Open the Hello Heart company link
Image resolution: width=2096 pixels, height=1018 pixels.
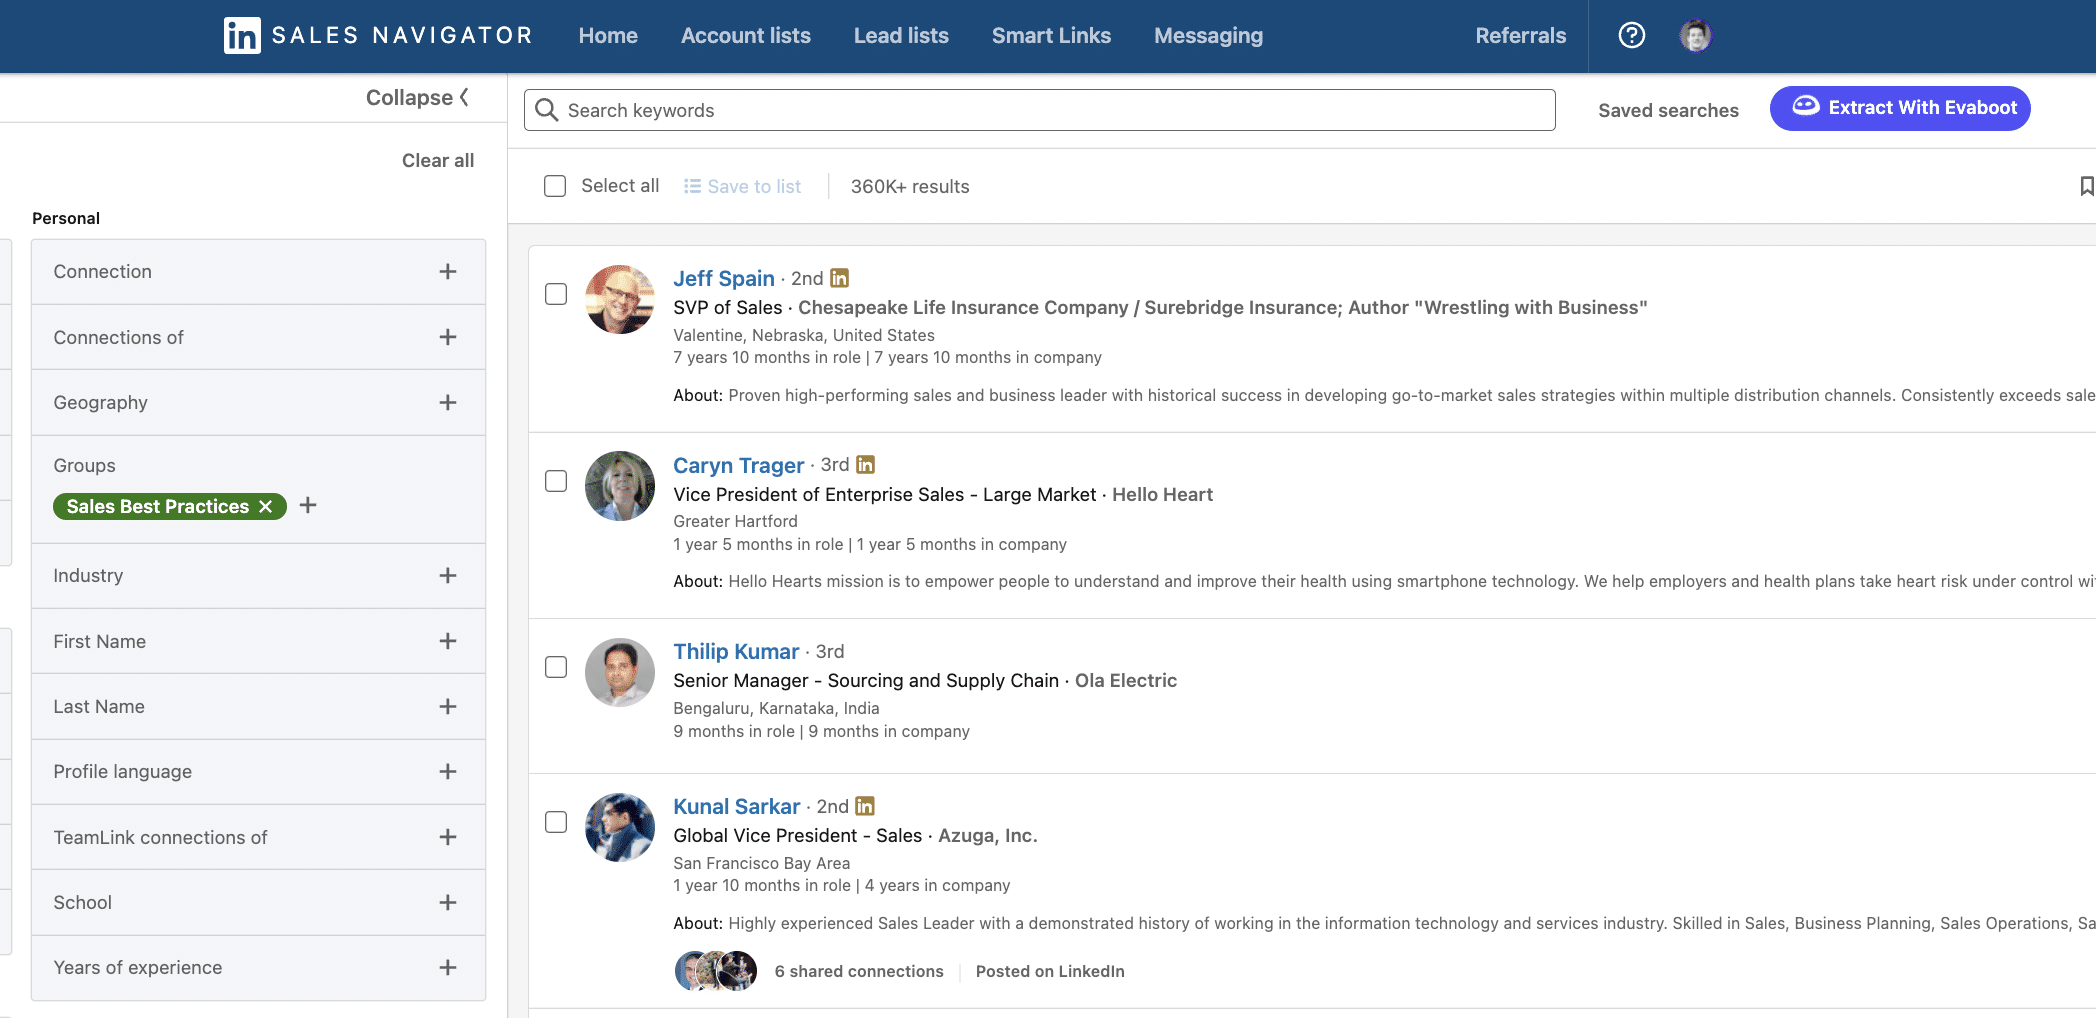point(1162,495)
